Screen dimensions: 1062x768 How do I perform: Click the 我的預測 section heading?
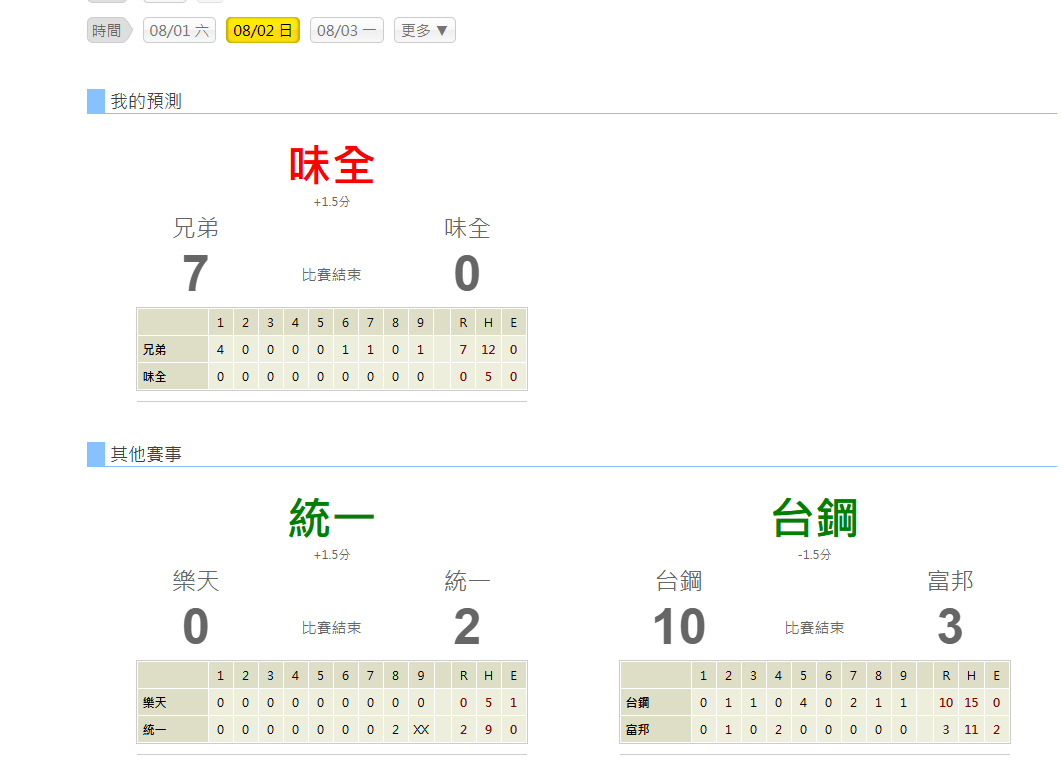[x=146, y=102]
